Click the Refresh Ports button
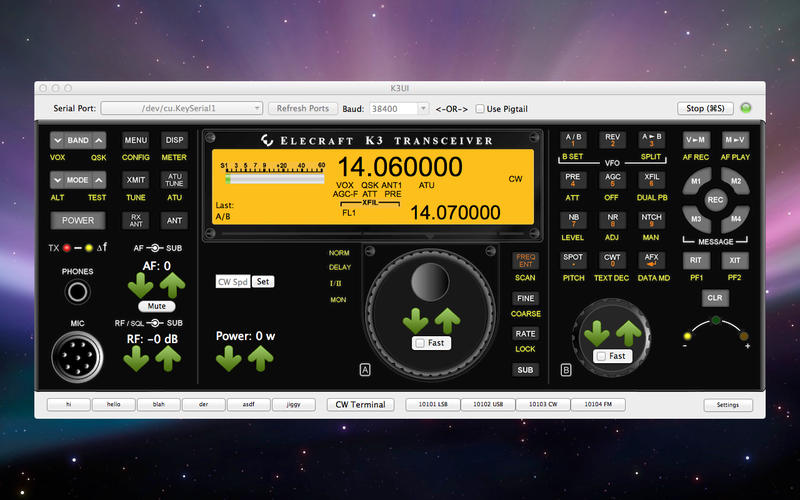This screenshot has height=500, width=800. click(x=303, y=108)
